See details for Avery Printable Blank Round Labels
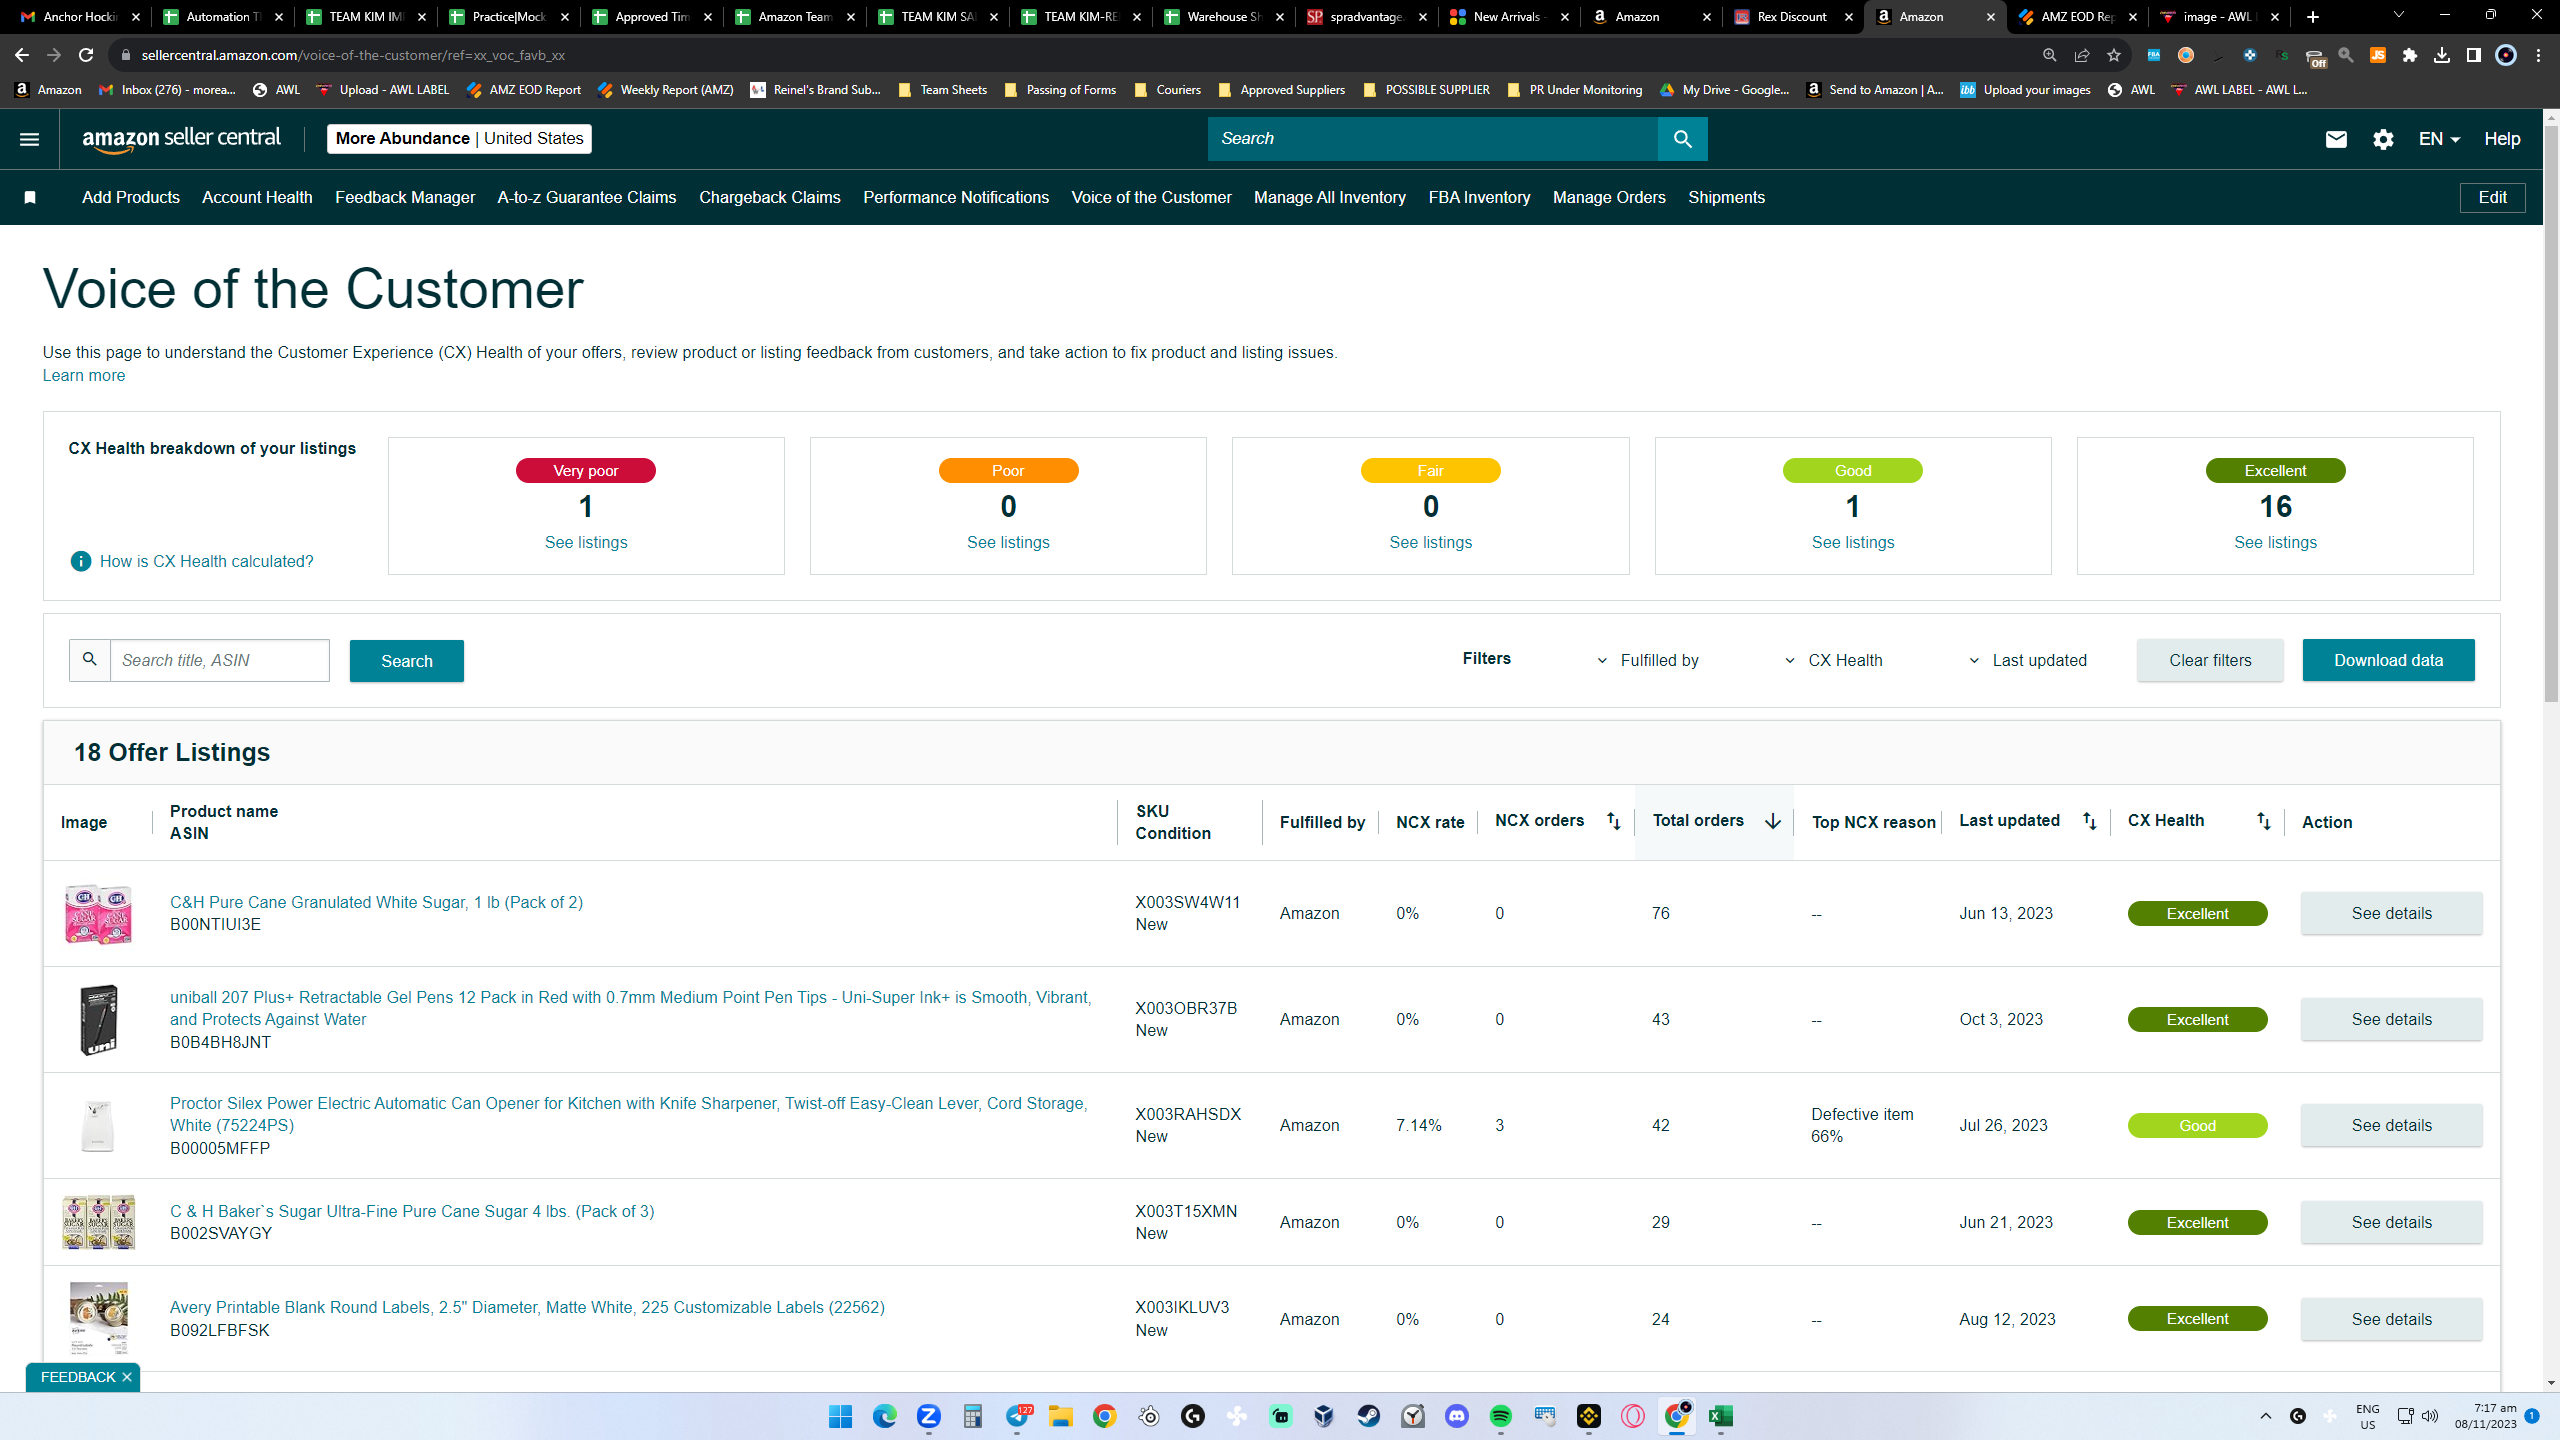Viewport: 2560px width, 1440px height. 2392,1319
